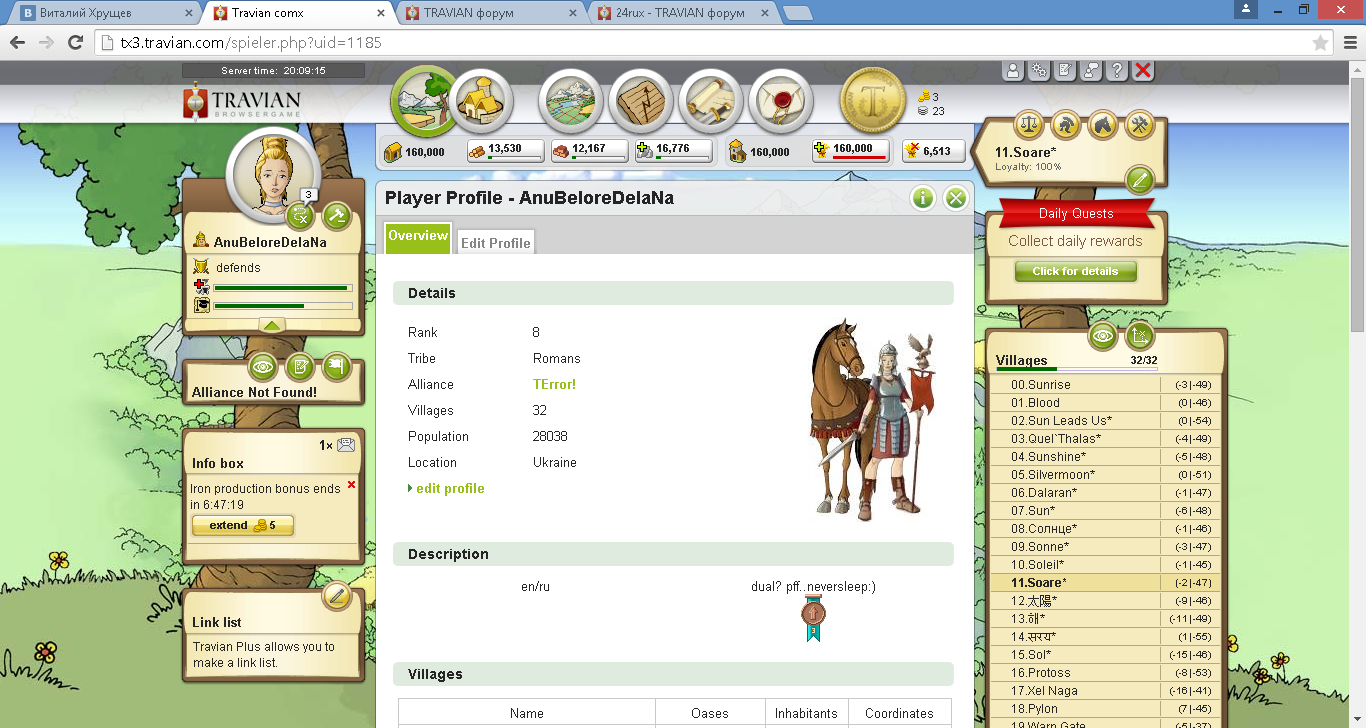
Task: Log out with the red X icon
Action: coord(1143,71)
